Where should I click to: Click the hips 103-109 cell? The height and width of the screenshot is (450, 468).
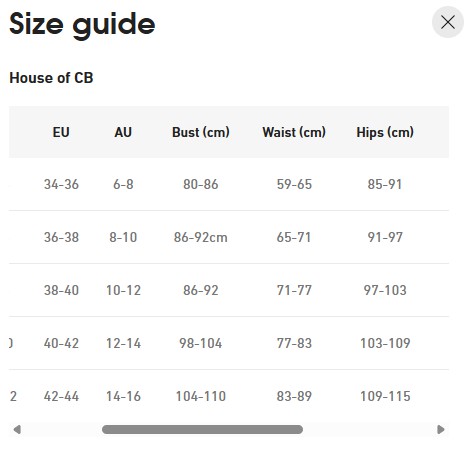tap(385, 343)
